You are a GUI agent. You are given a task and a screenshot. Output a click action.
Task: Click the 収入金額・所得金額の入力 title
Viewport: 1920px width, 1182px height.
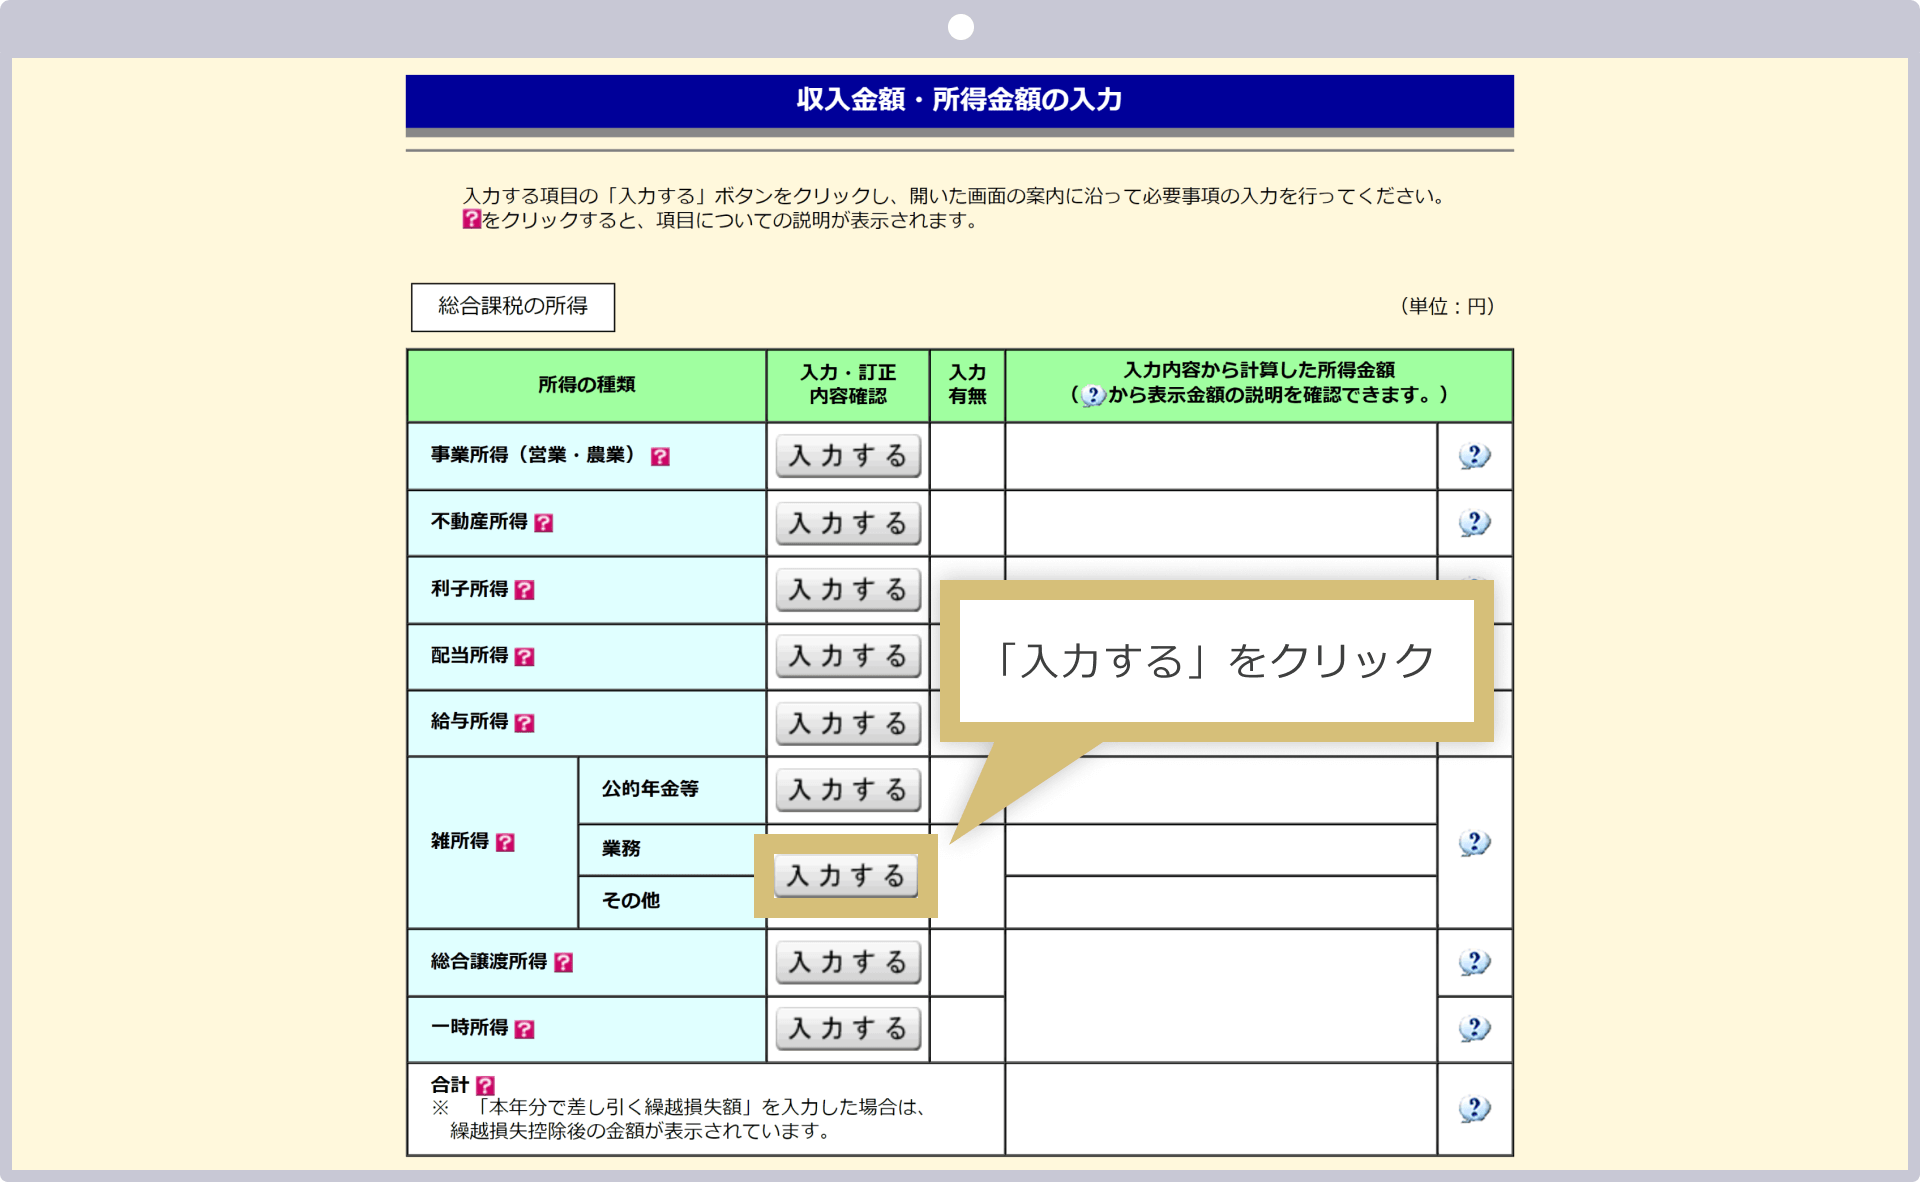(x=959, y=100)
